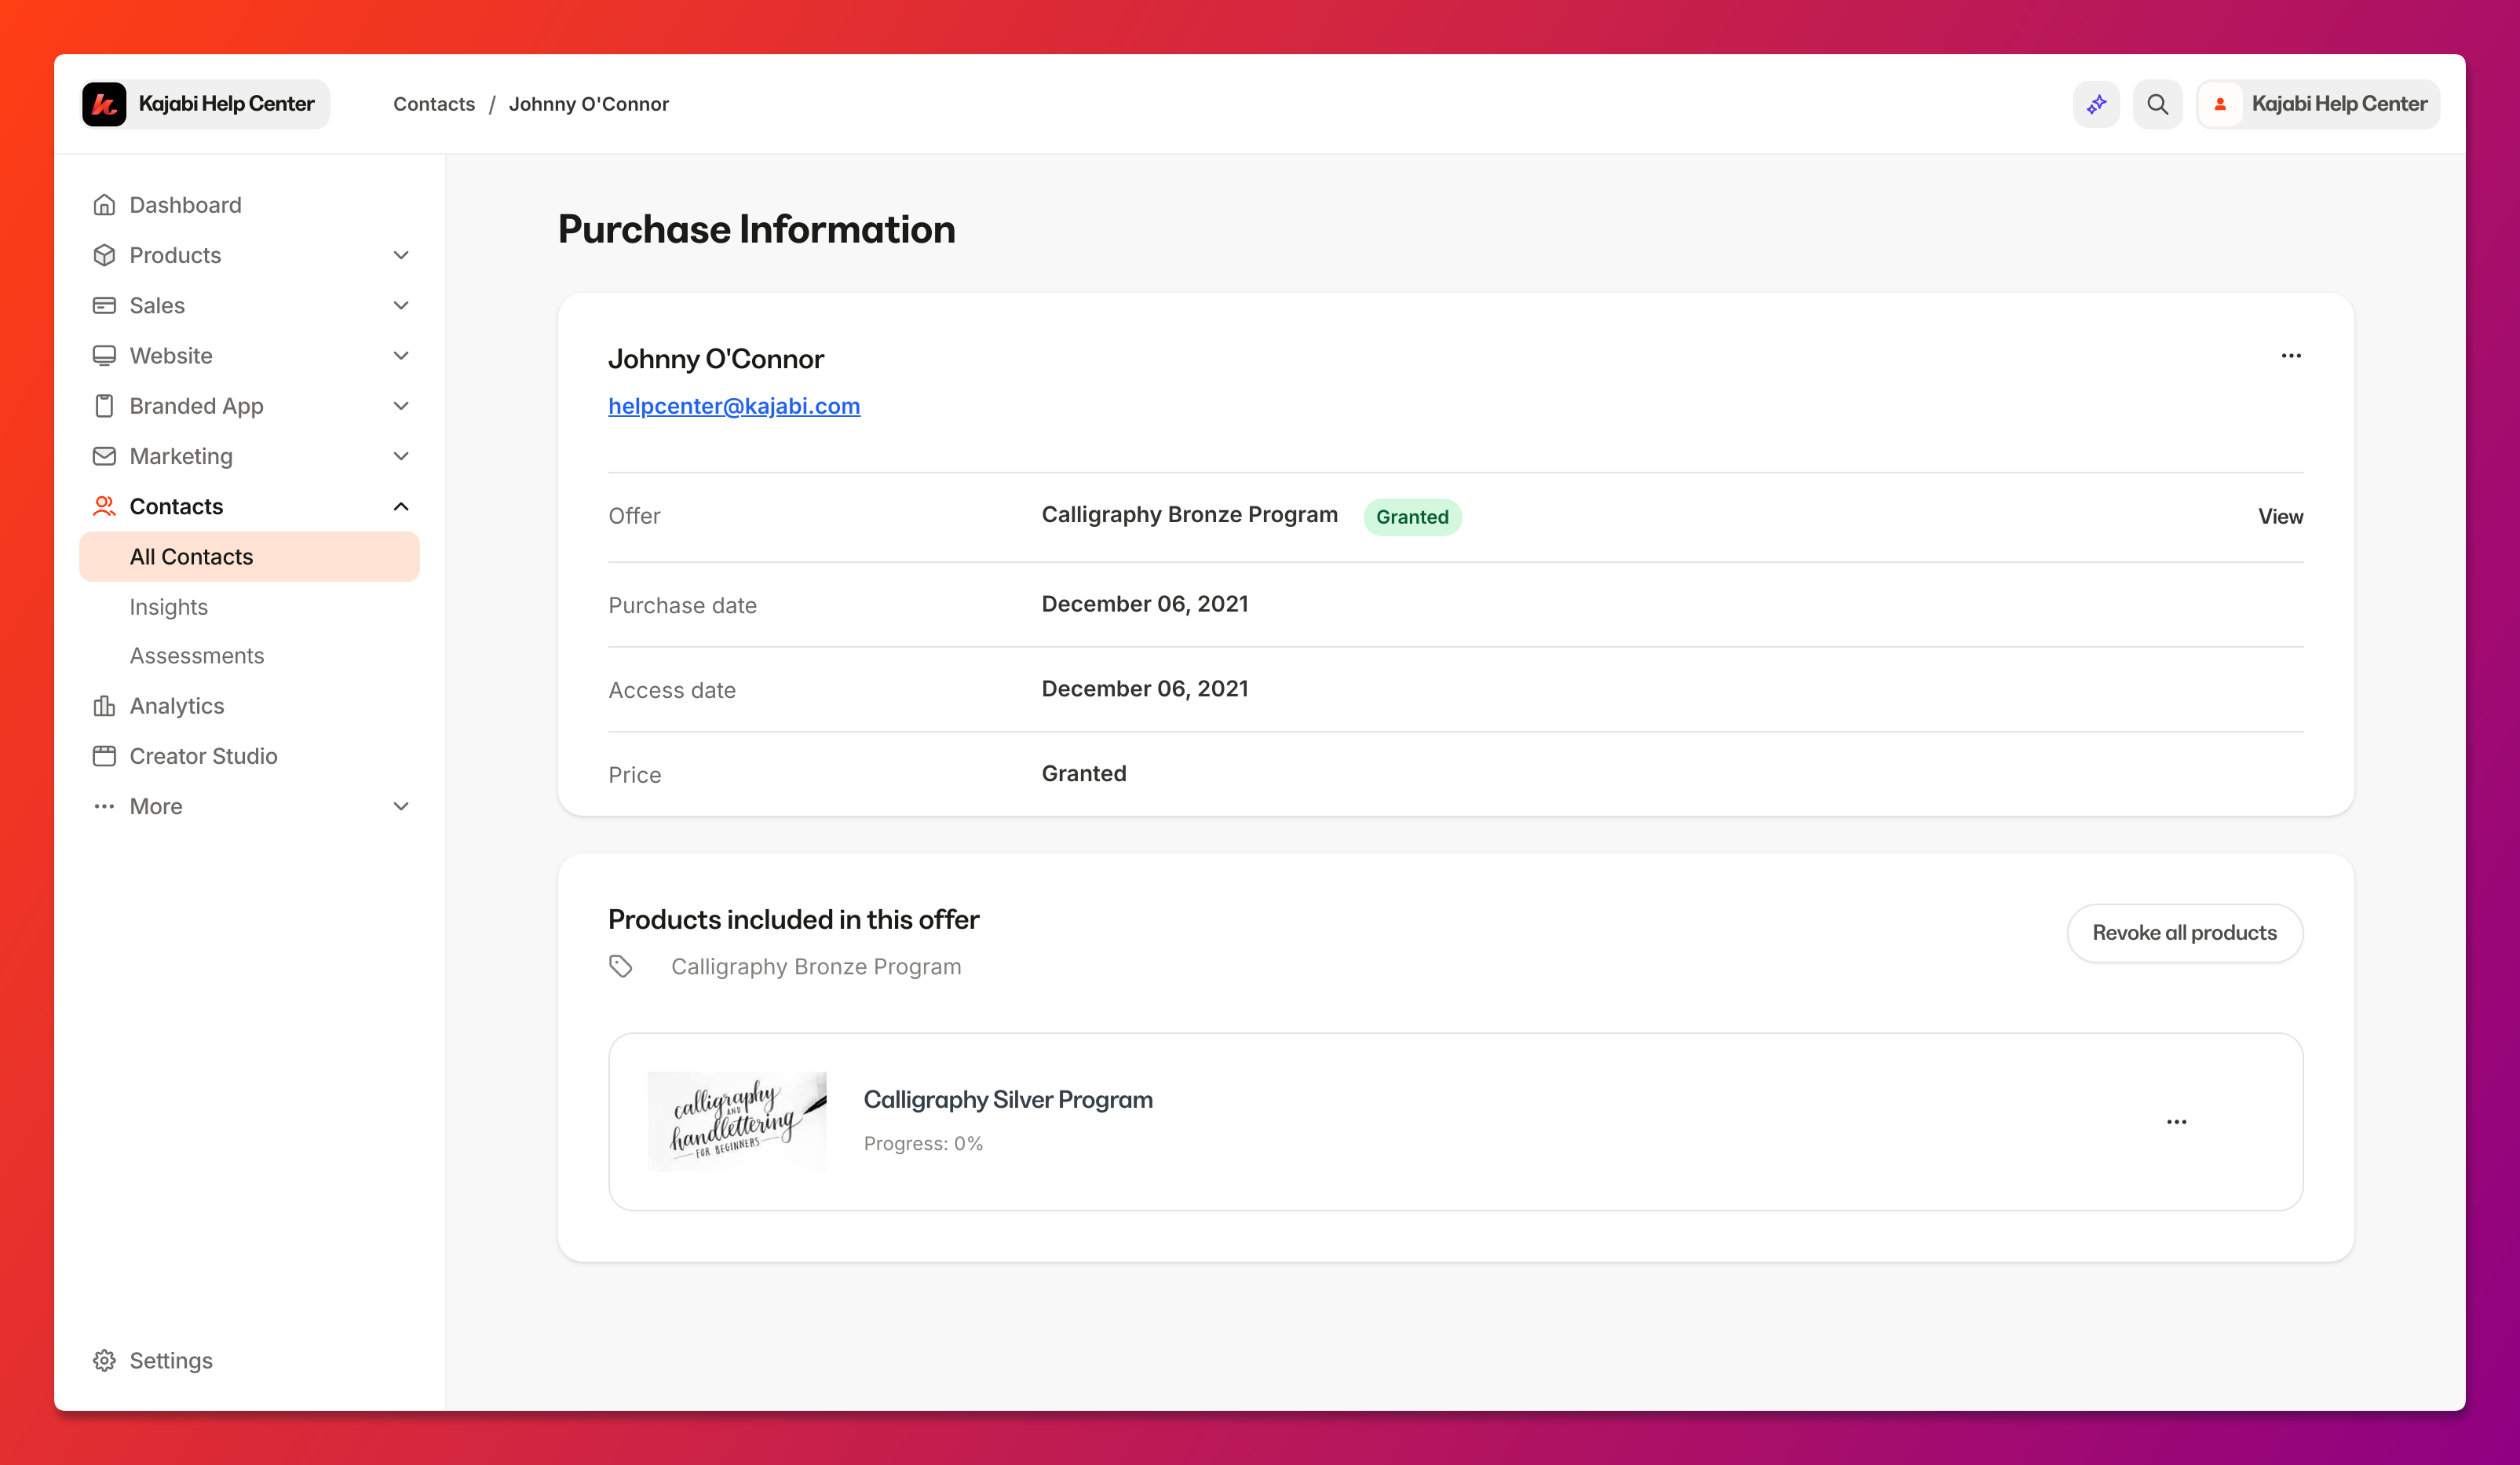Expand the Marketing menu chevron

tap(401, 456)
